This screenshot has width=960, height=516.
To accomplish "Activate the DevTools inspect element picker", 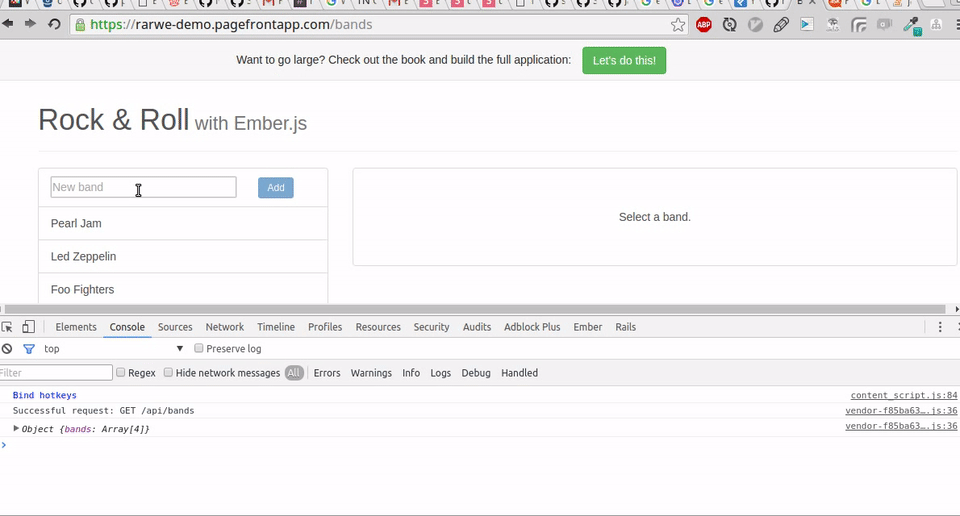I will point(7,327).
